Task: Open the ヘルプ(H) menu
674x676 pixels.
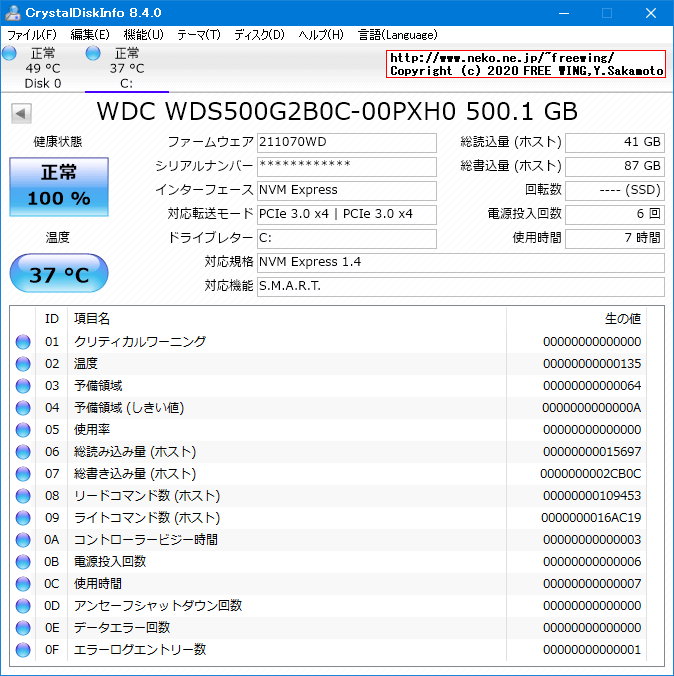Action: [321, 35]
